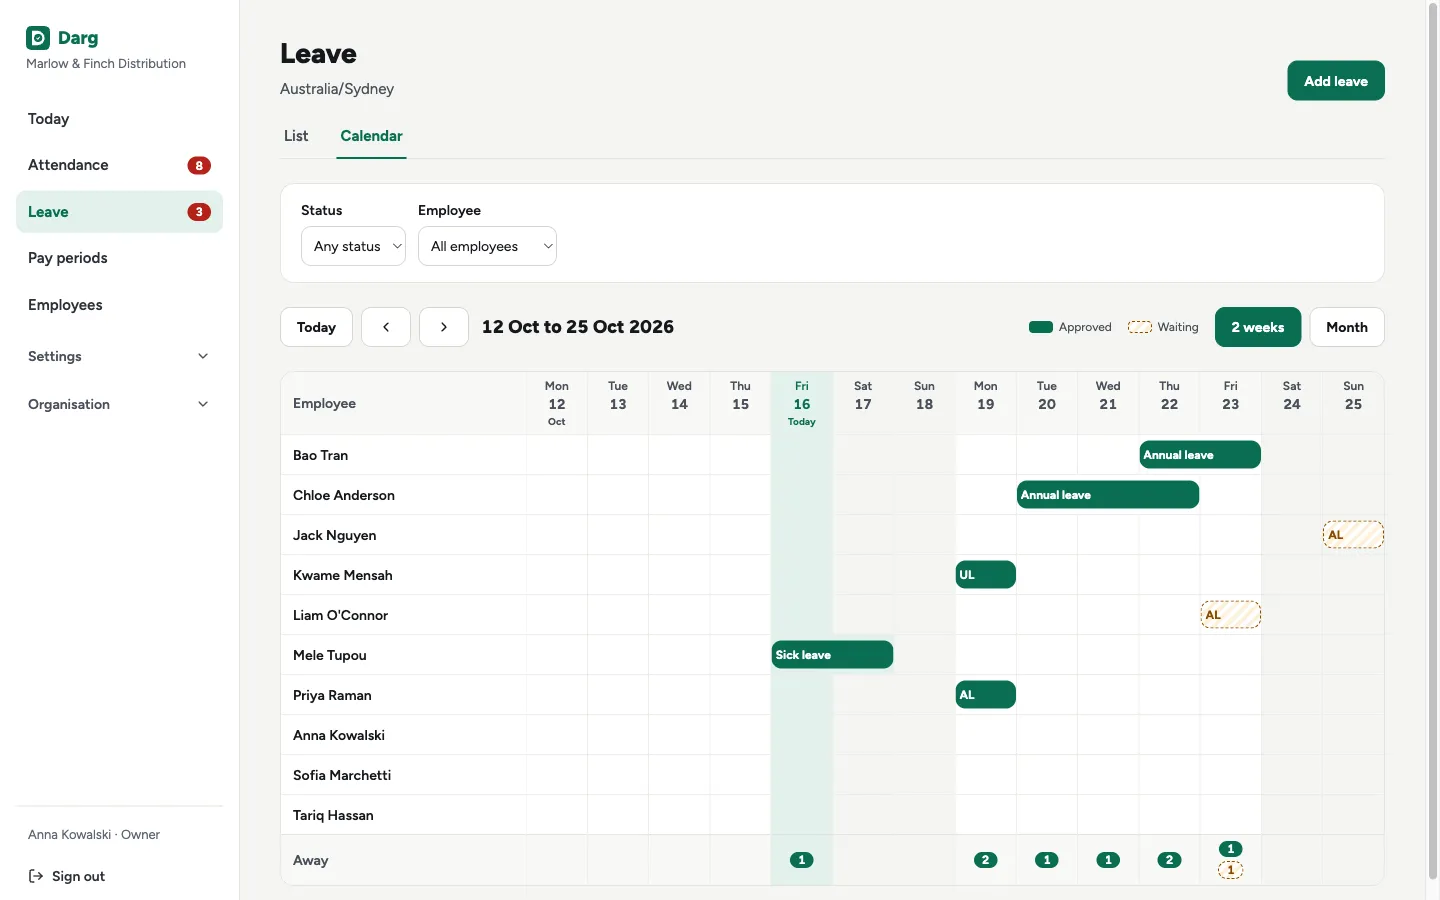Go to previous period with left chevron
This screenshot has height=900, width=1440.
[x=386, y=327]
